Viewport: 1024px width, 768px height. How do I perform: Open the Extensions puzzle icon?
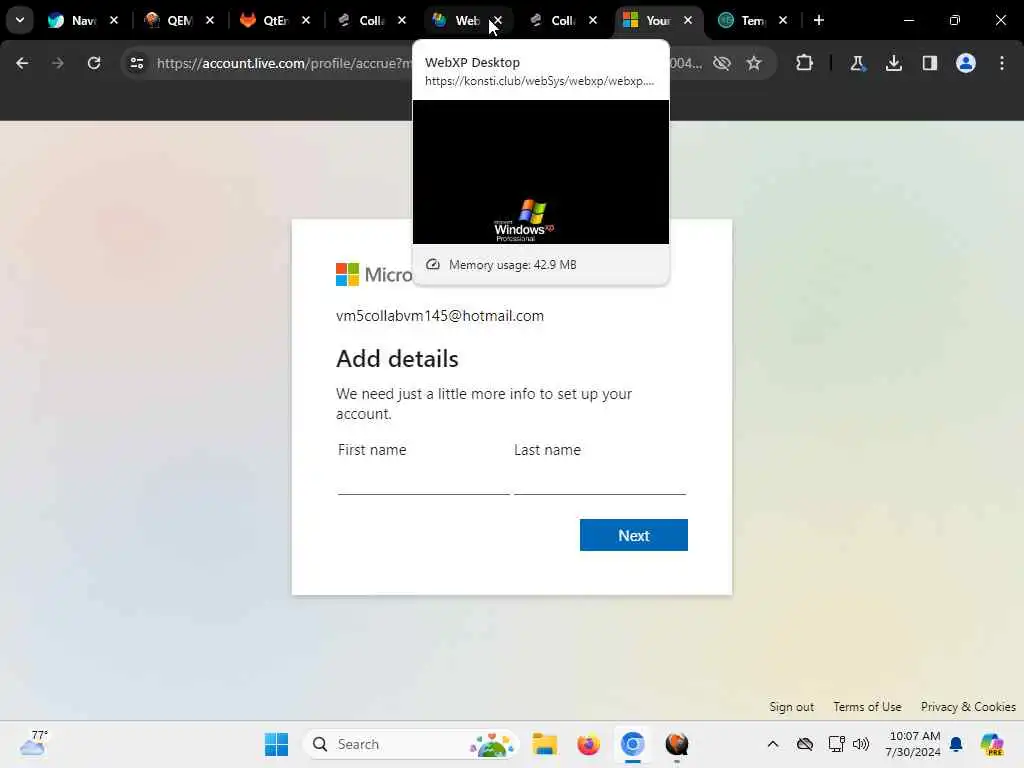805,63
